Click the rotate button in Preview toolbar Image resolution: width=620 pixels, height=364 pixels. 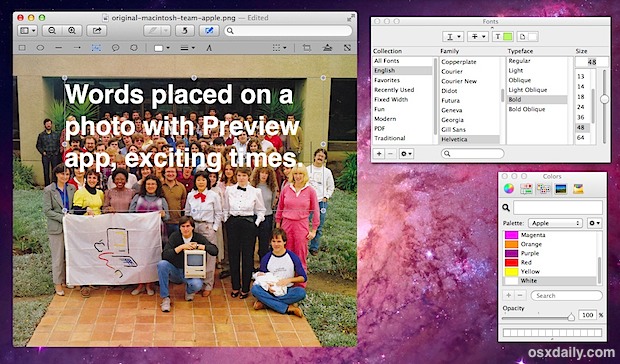(x=185, y=30)
